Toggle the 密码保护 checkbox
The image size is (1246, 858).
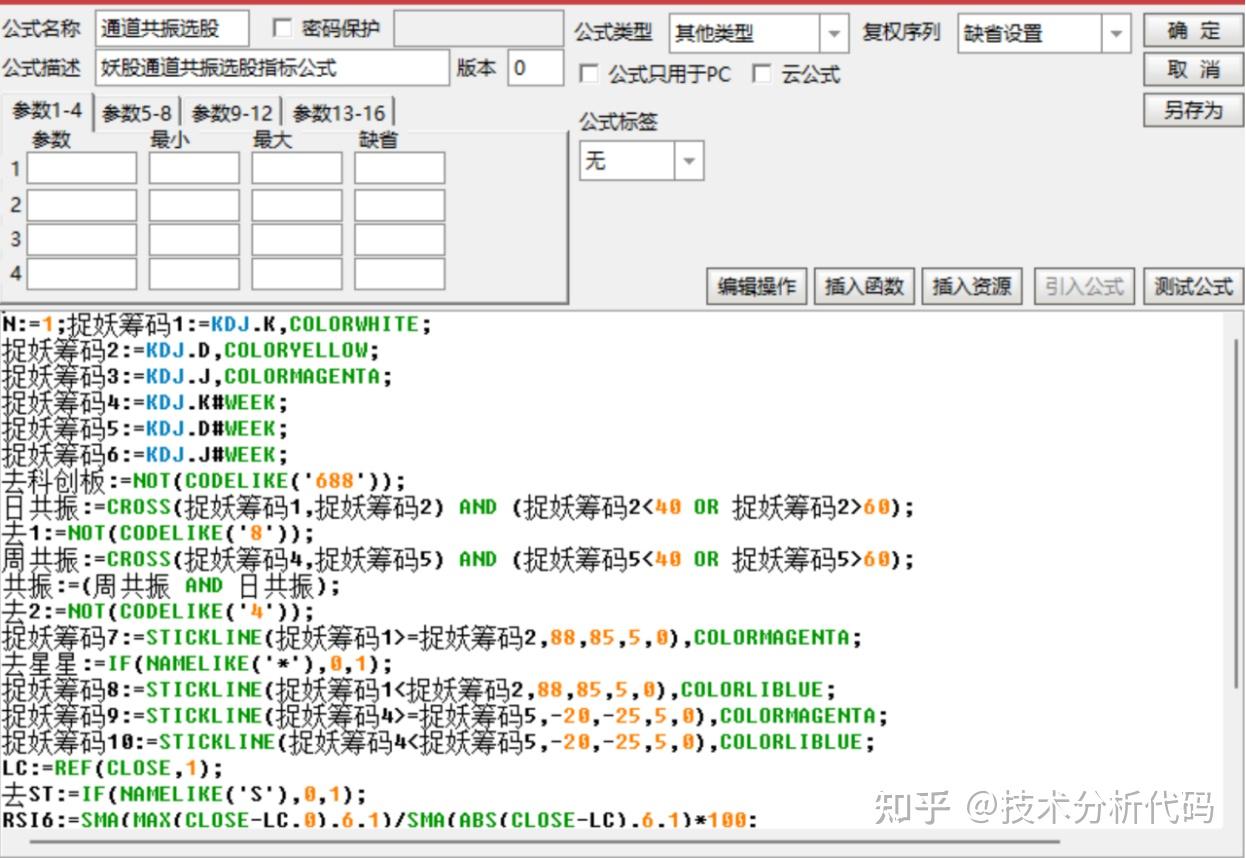coord(282,28)
